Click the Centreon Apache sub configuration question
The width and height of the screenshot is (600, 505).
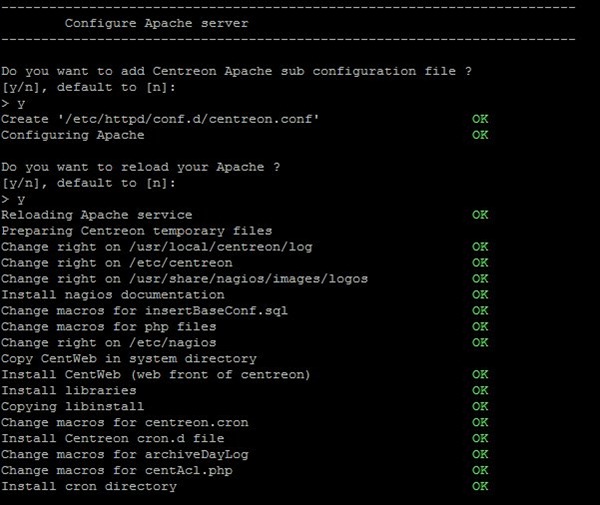click(x=236, y=71)
